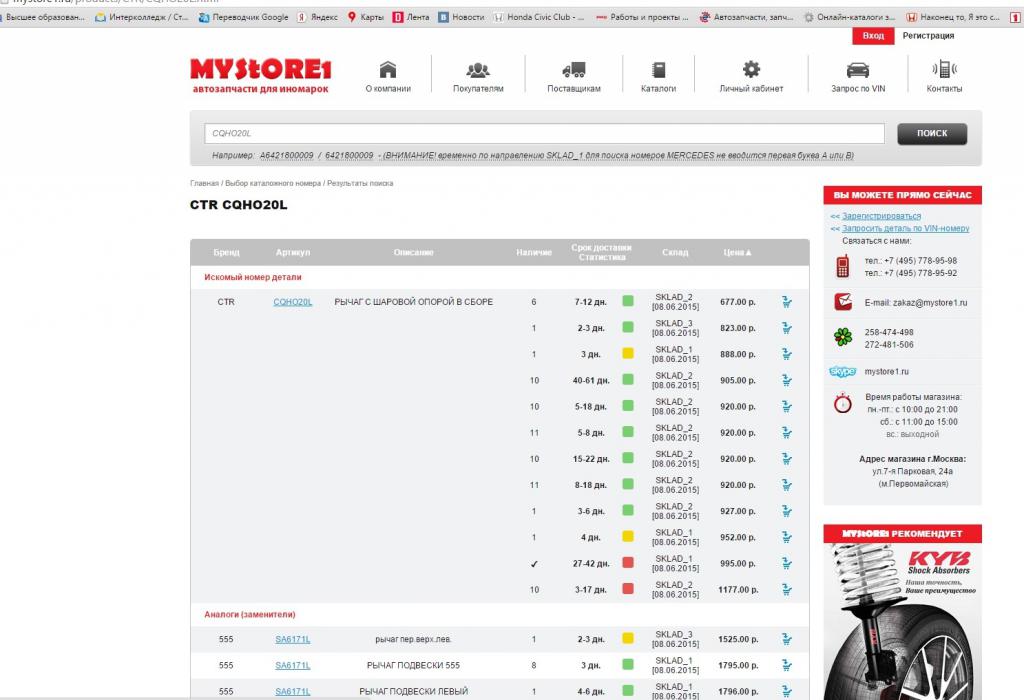1024x700 pixels.
Task: Add the 677.00 р. offer to cart
Action: pyautogui.click(x=787, y=302)
